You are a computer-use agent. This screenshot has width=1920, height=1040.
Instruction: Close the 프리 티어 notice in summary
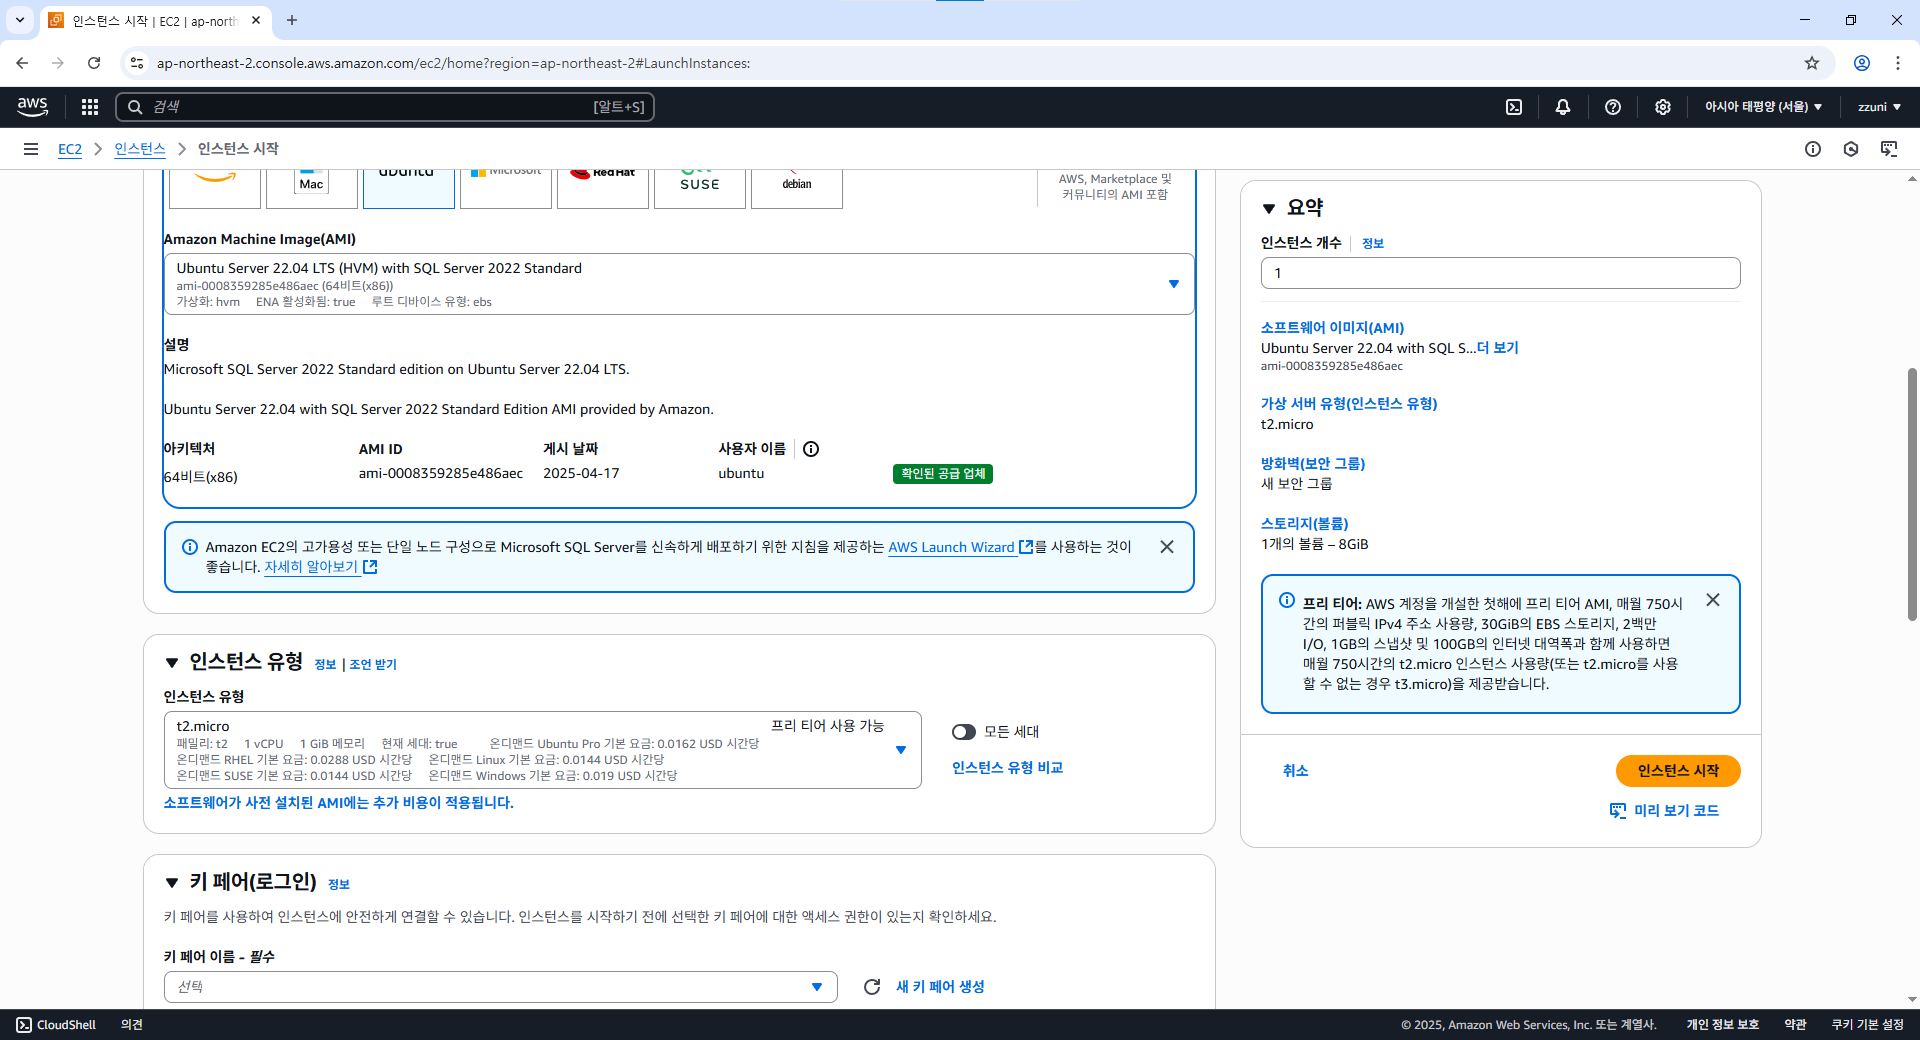[x=1713, y=600]
